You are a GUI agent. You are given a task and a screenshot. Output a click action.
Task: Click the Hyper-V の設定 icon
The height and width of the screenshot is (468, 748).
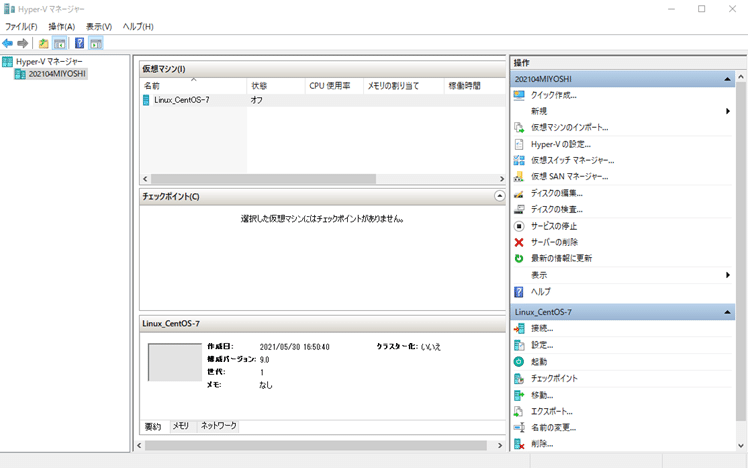pyautogui.click(x=519, y=144)
